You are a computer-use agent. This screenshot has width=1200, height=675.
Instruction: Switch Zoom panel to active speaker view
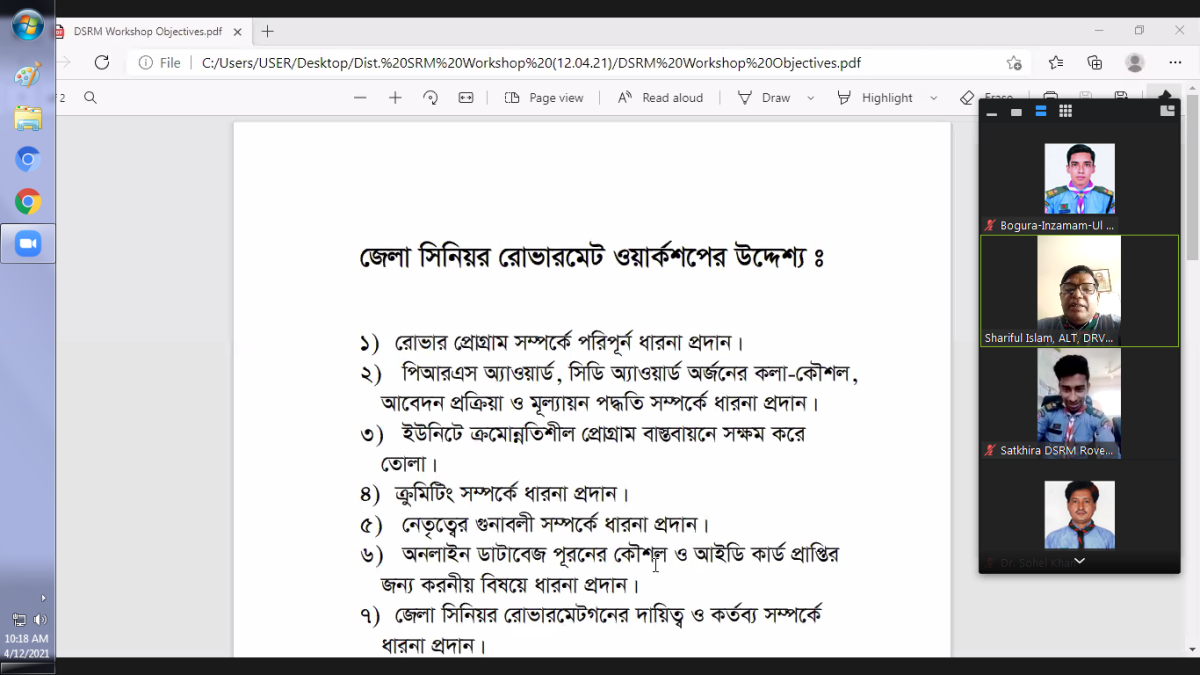point(1014,111)
